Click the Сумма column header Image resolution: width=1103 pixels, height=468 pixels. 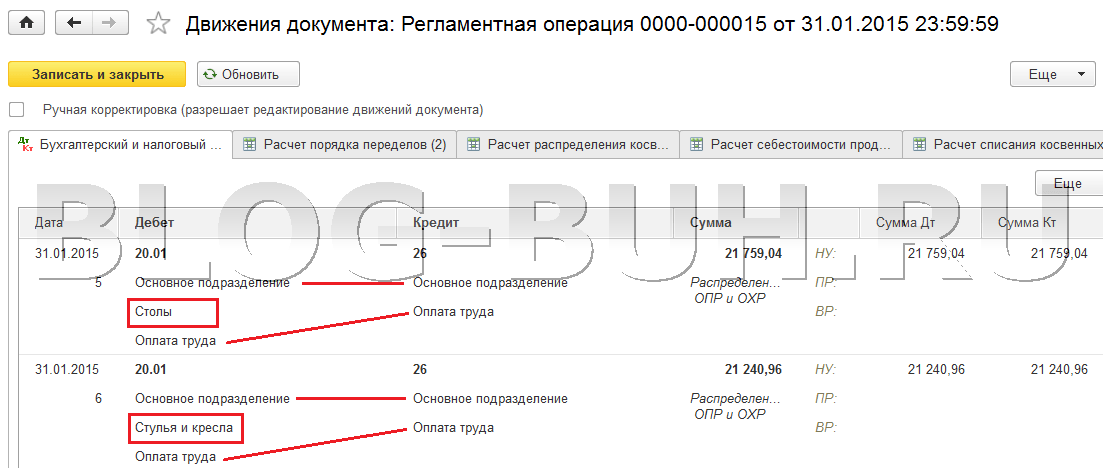pos(711,223)
